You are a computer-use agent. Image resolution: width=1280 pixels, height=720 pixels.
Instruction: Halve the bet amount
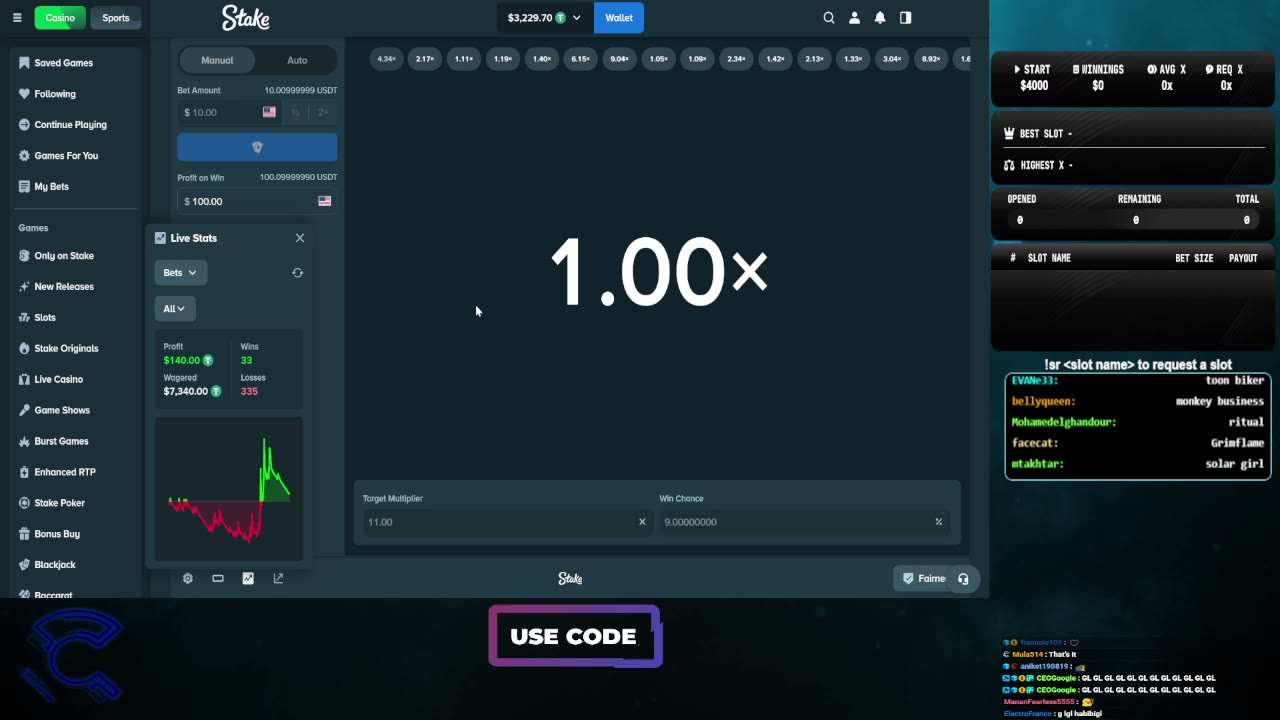(x=295, y=113)
